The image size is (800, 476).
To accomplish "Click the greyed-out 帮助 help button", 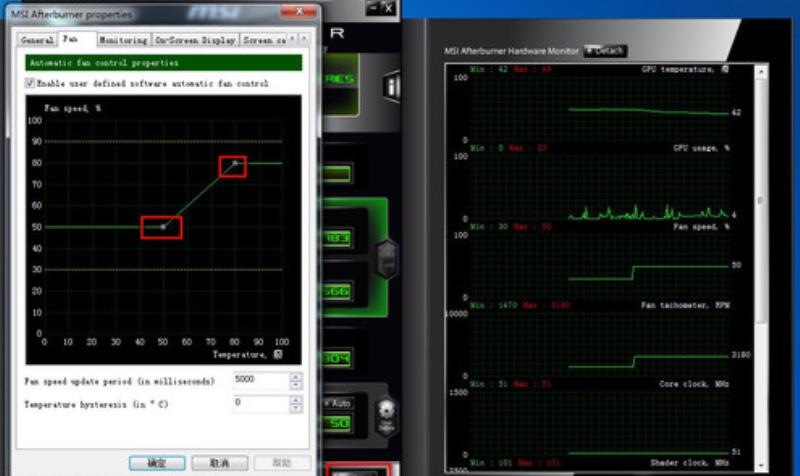I will [282, 463].
